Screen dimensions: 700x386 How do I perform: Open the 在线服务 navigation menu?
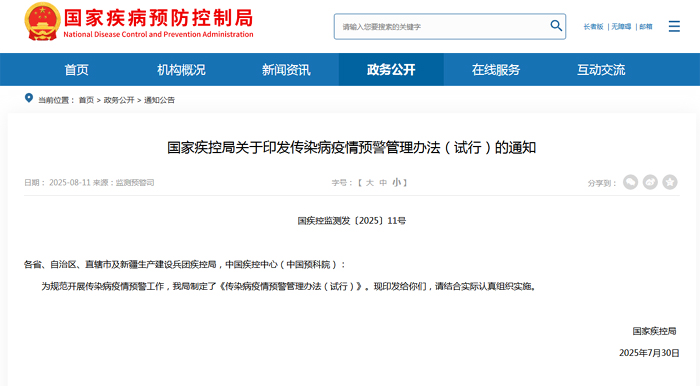point(496,70)
